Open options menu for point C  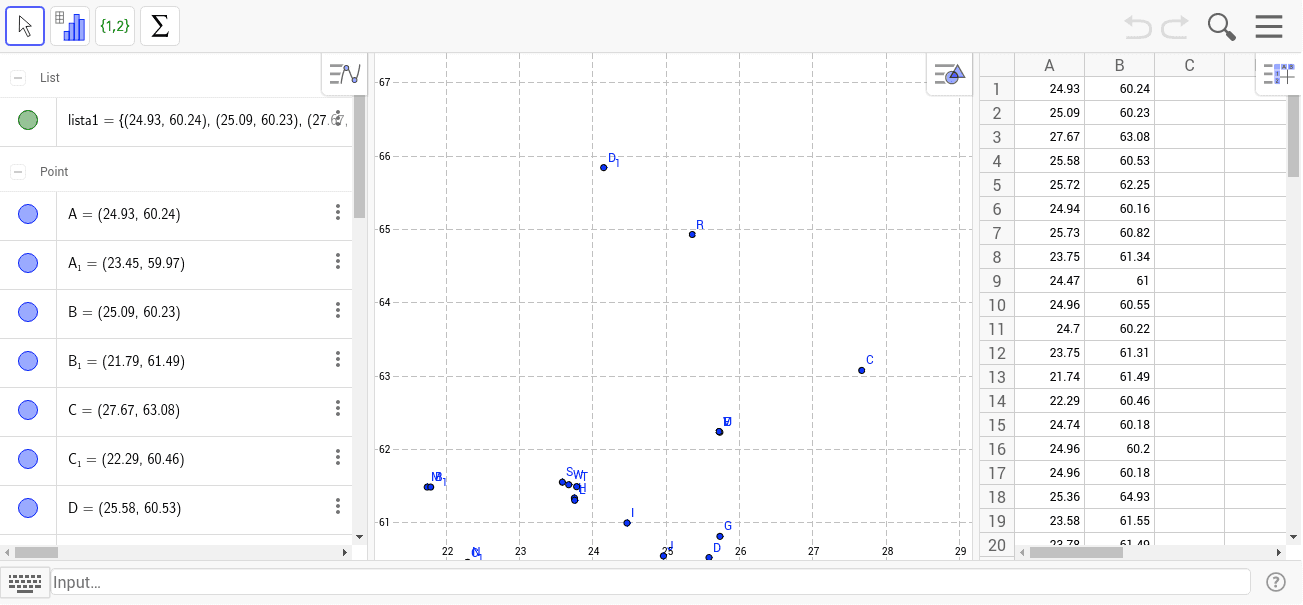tap(338, 408)
